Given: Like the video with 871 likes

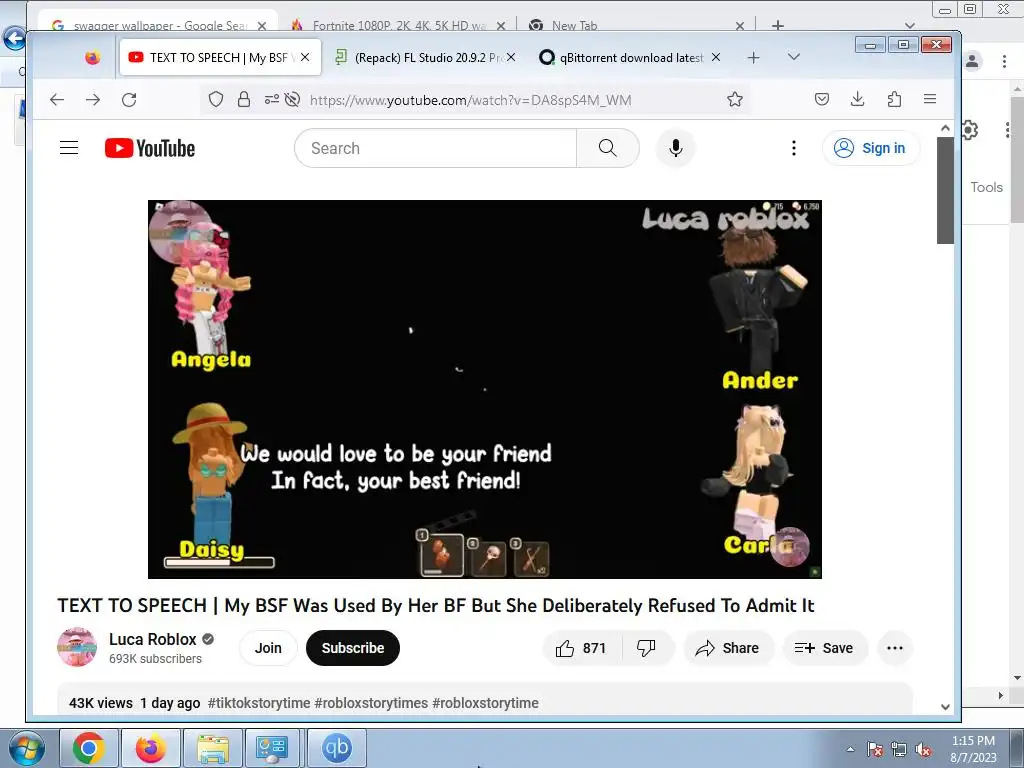Looking at the screenshot, I should 581,648.
